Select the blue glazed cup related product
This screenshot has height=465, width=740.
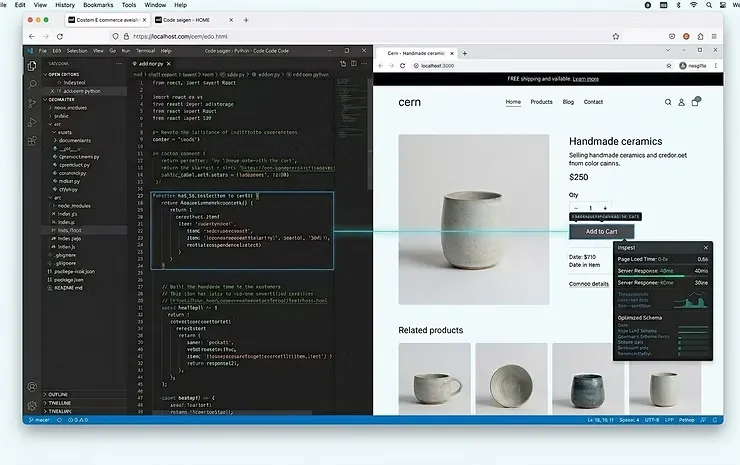[x=588, y=379]
